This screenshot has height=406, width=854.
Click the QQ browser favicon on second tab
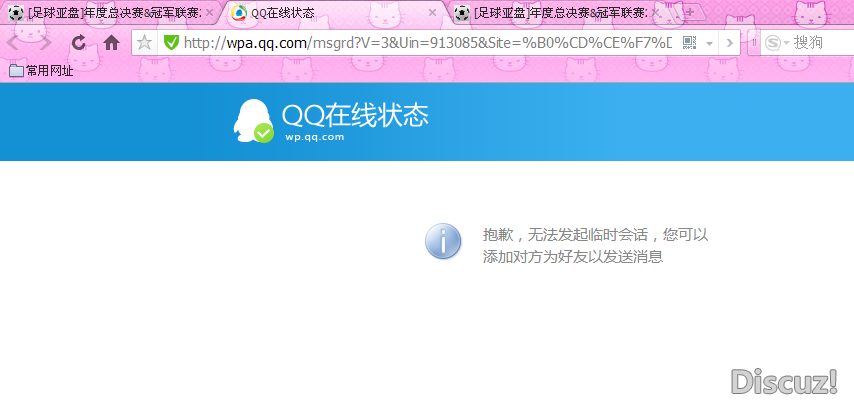point(239,13)
